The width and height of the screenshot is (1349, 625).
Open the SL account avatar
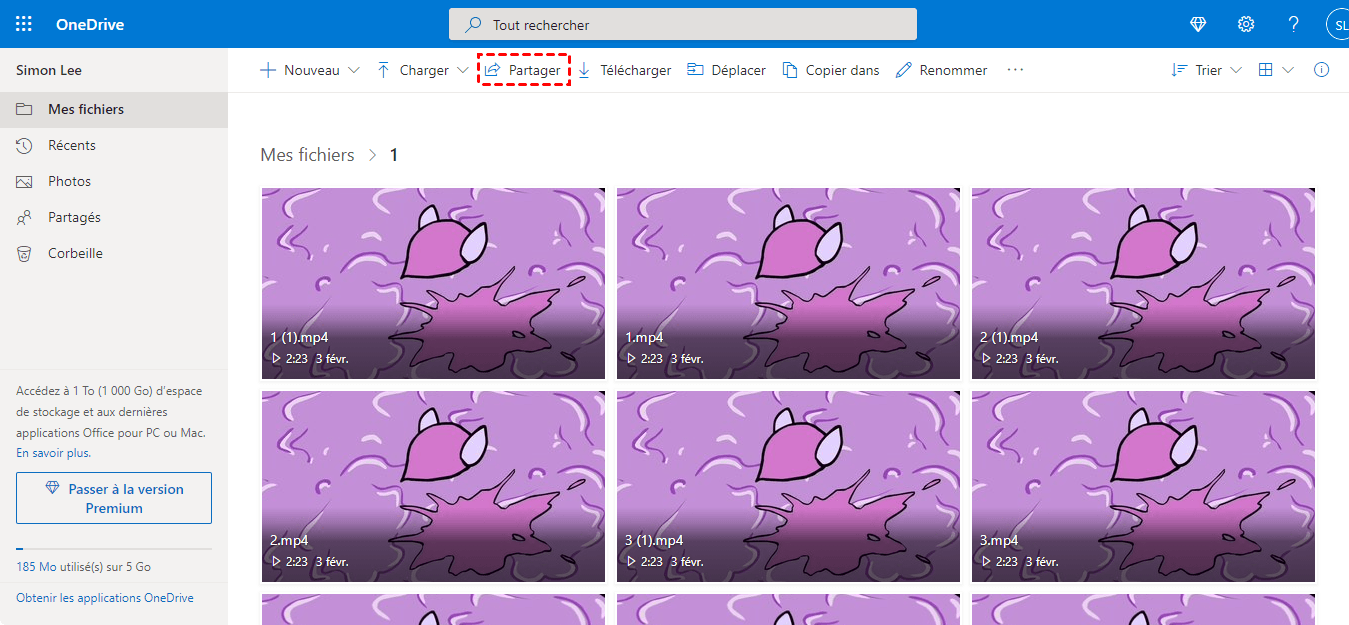(x=1338, y=24)
